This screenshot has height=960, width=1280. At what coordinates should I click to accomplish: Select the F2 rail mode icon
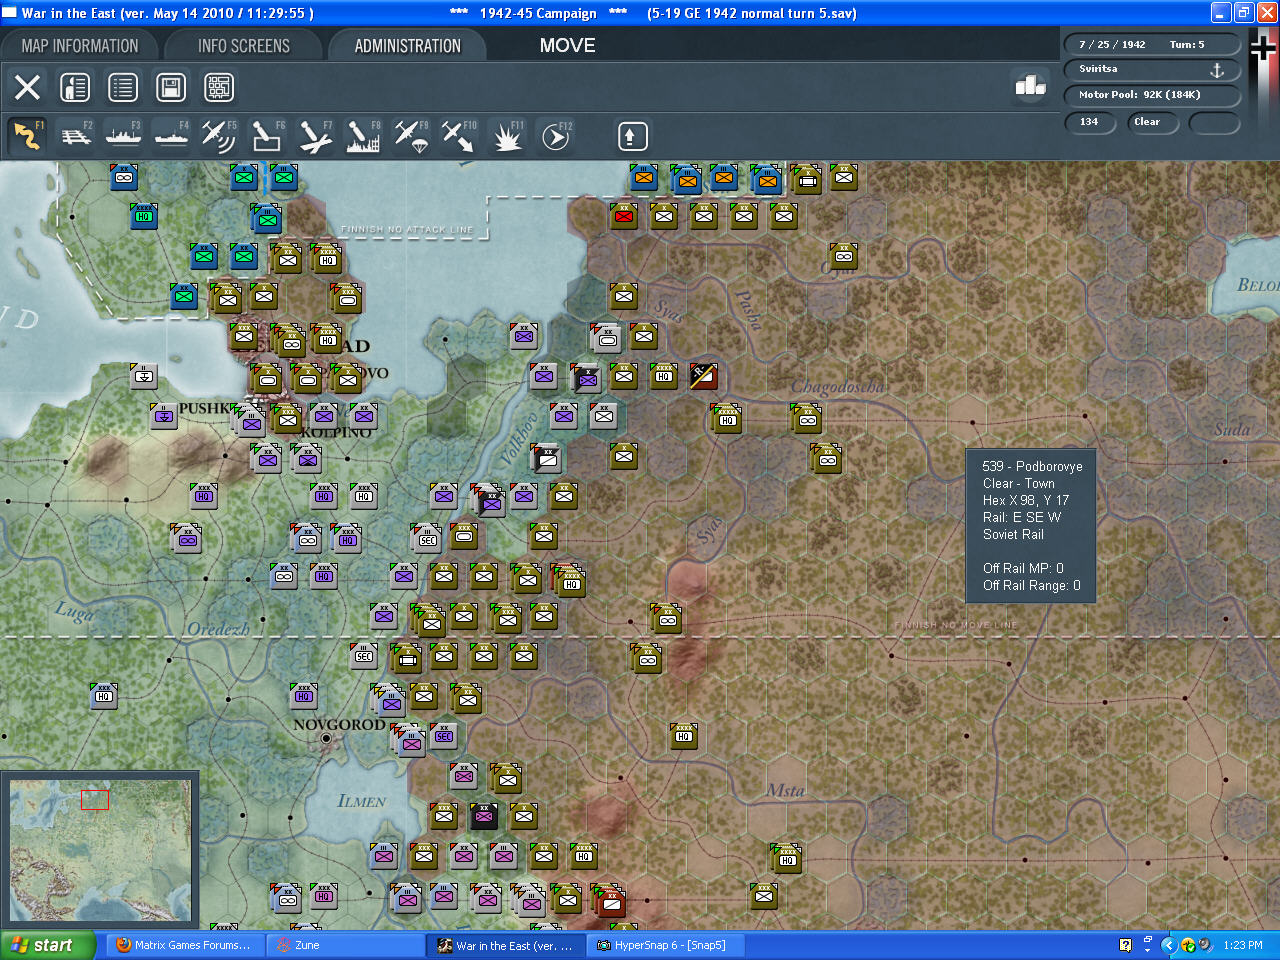[75, 136]
